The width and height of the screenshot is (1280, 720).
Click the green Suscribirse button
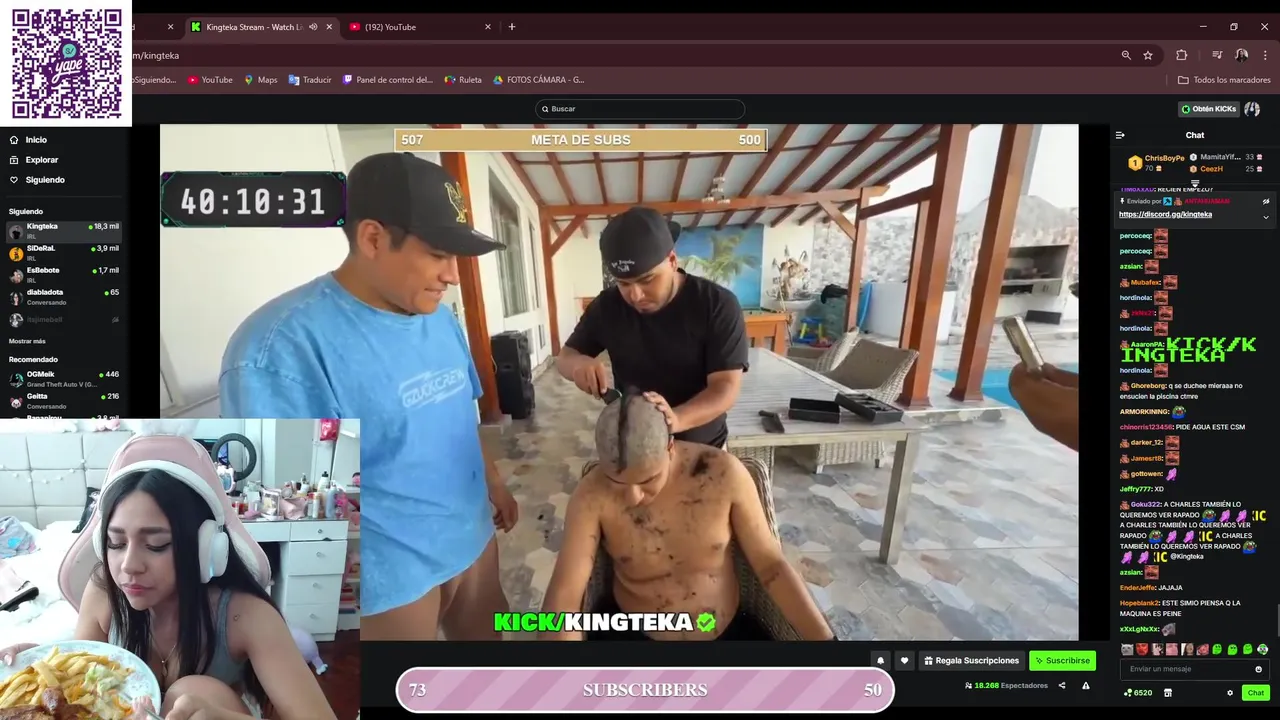pos(1062,660)
